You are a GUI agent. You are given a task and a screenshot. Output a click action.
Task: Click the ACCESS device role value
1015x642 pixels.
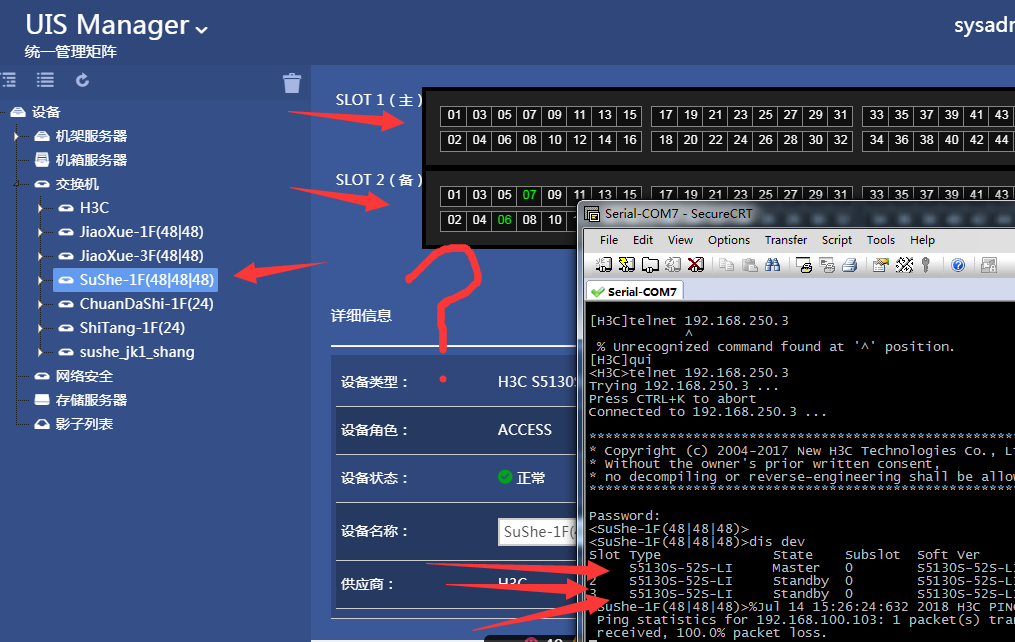tap(524, 430)
